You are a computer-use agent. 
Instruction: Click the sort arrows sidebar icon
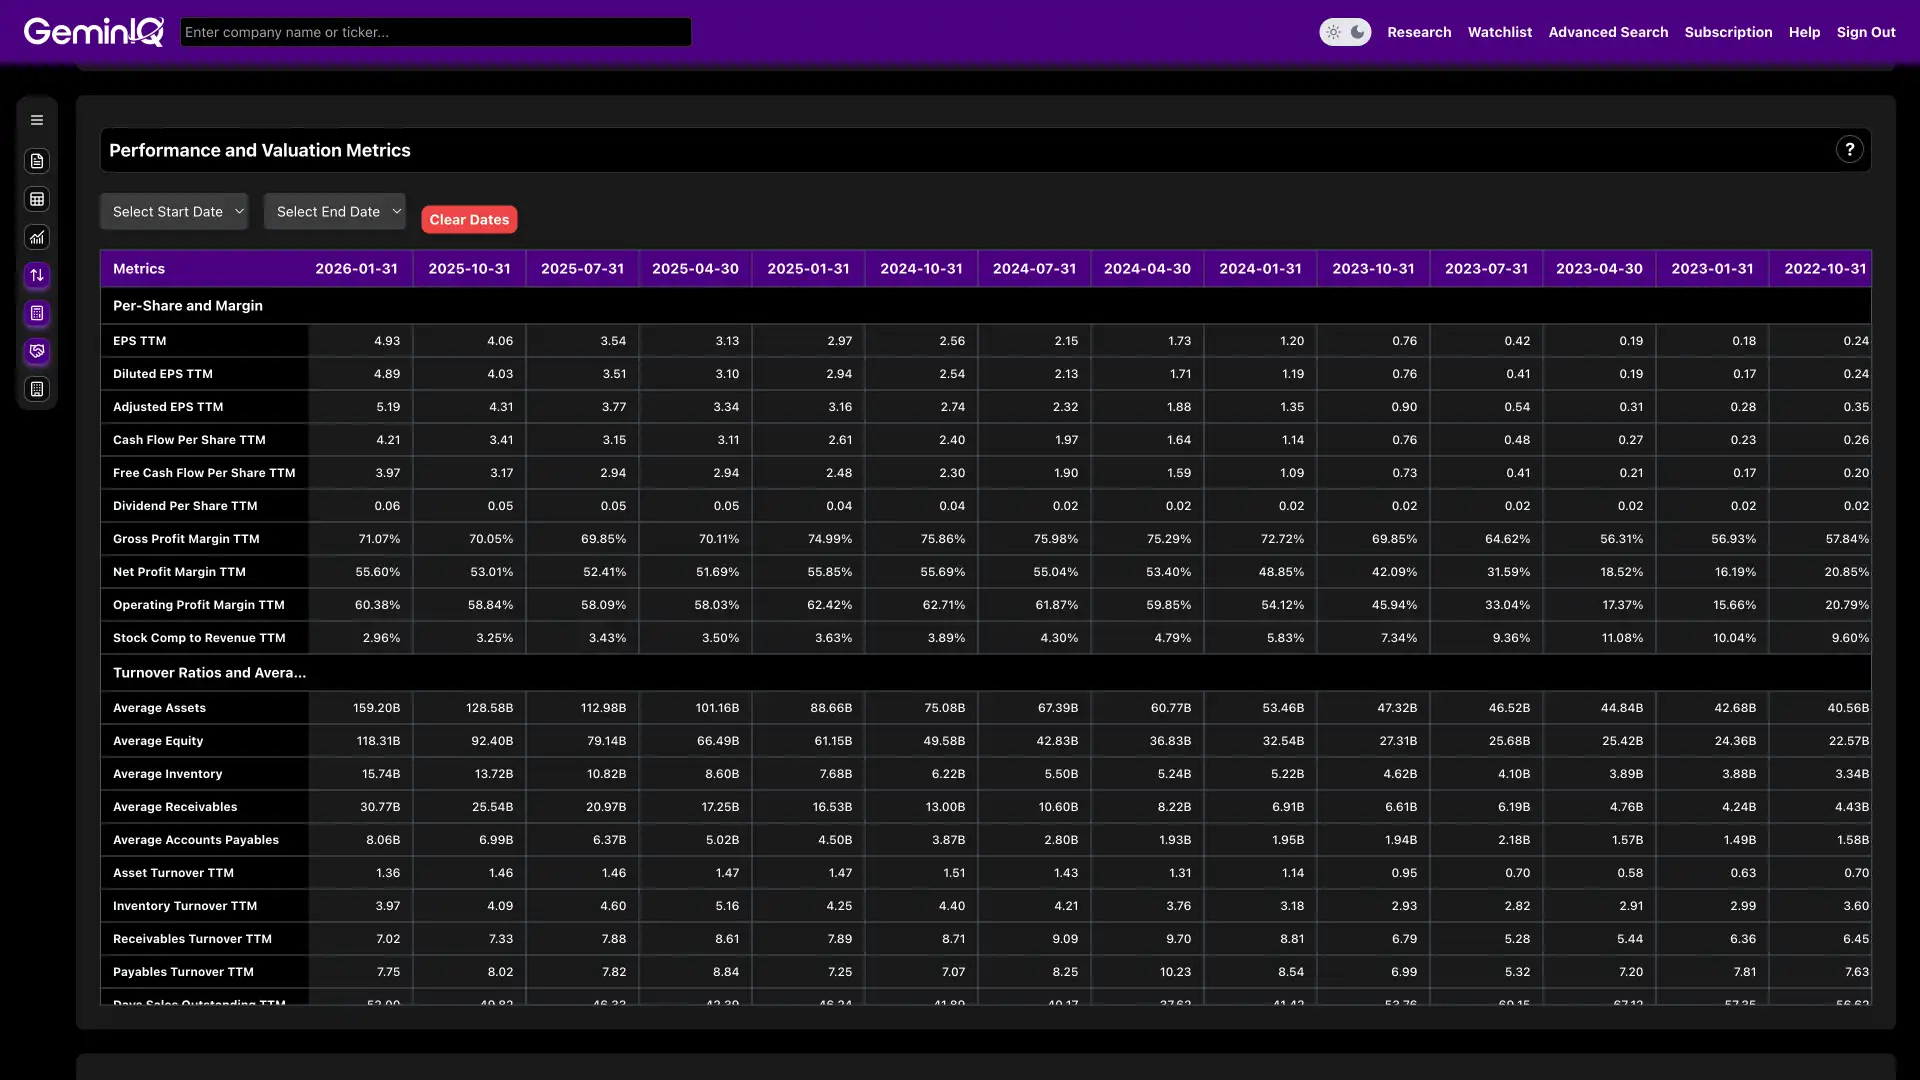37,276
